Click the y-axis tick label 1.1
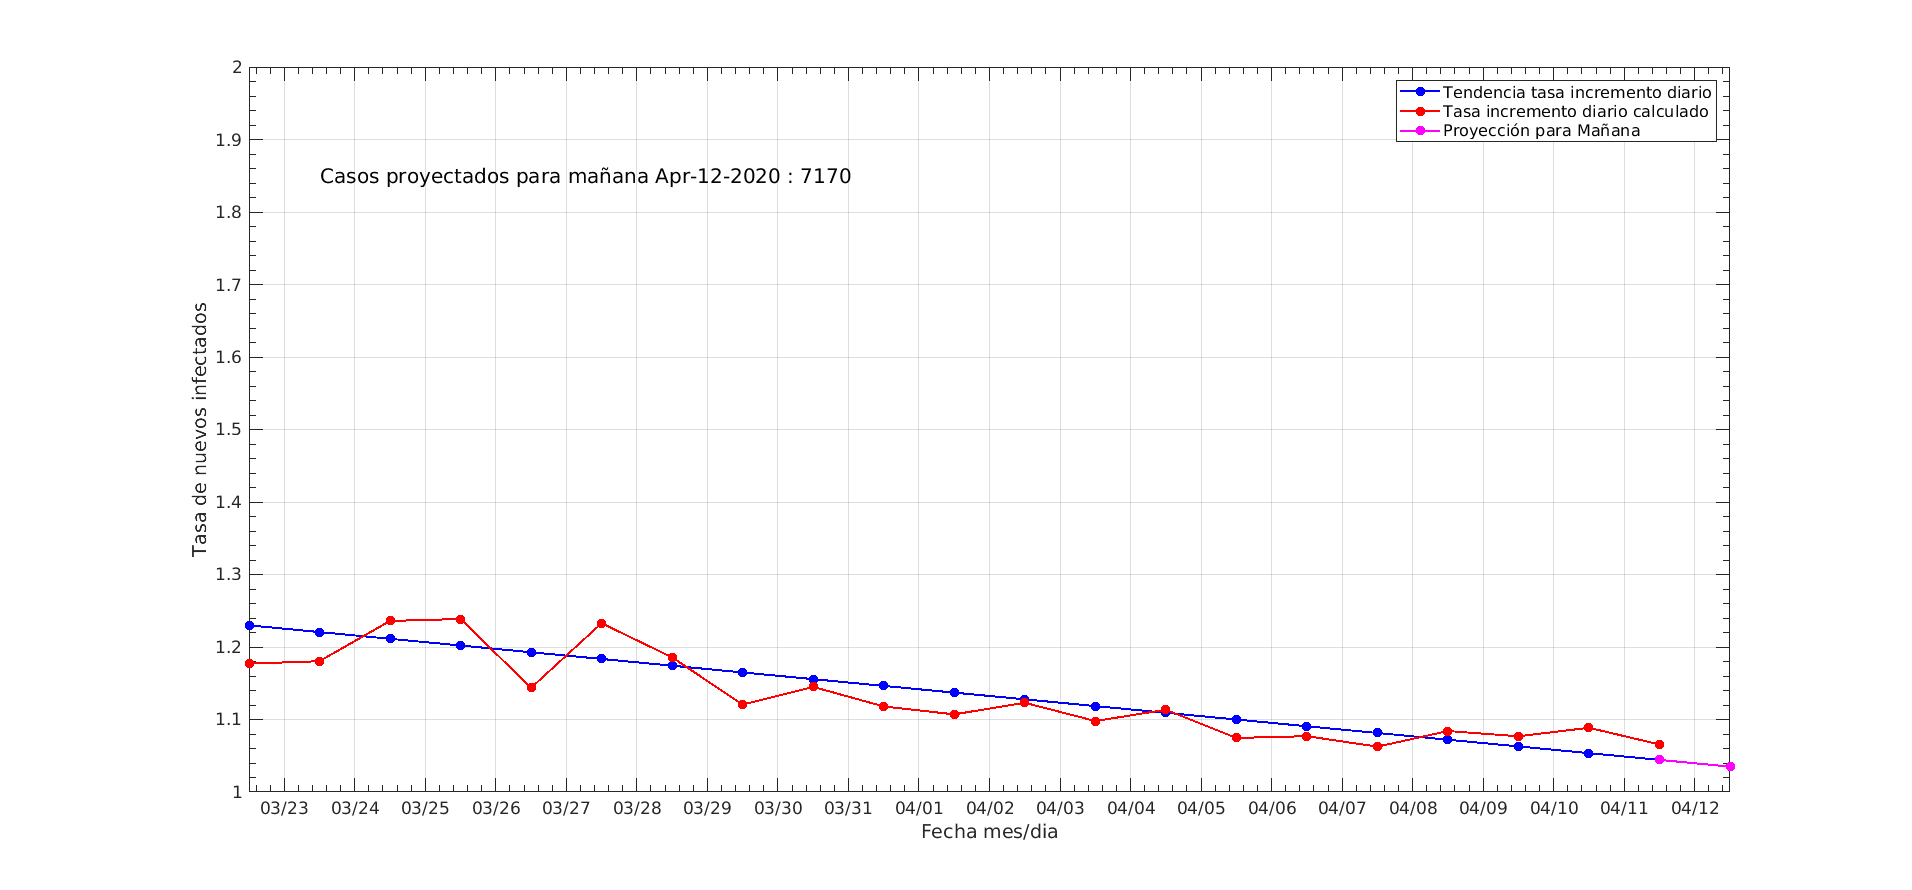 click(229, 719)
